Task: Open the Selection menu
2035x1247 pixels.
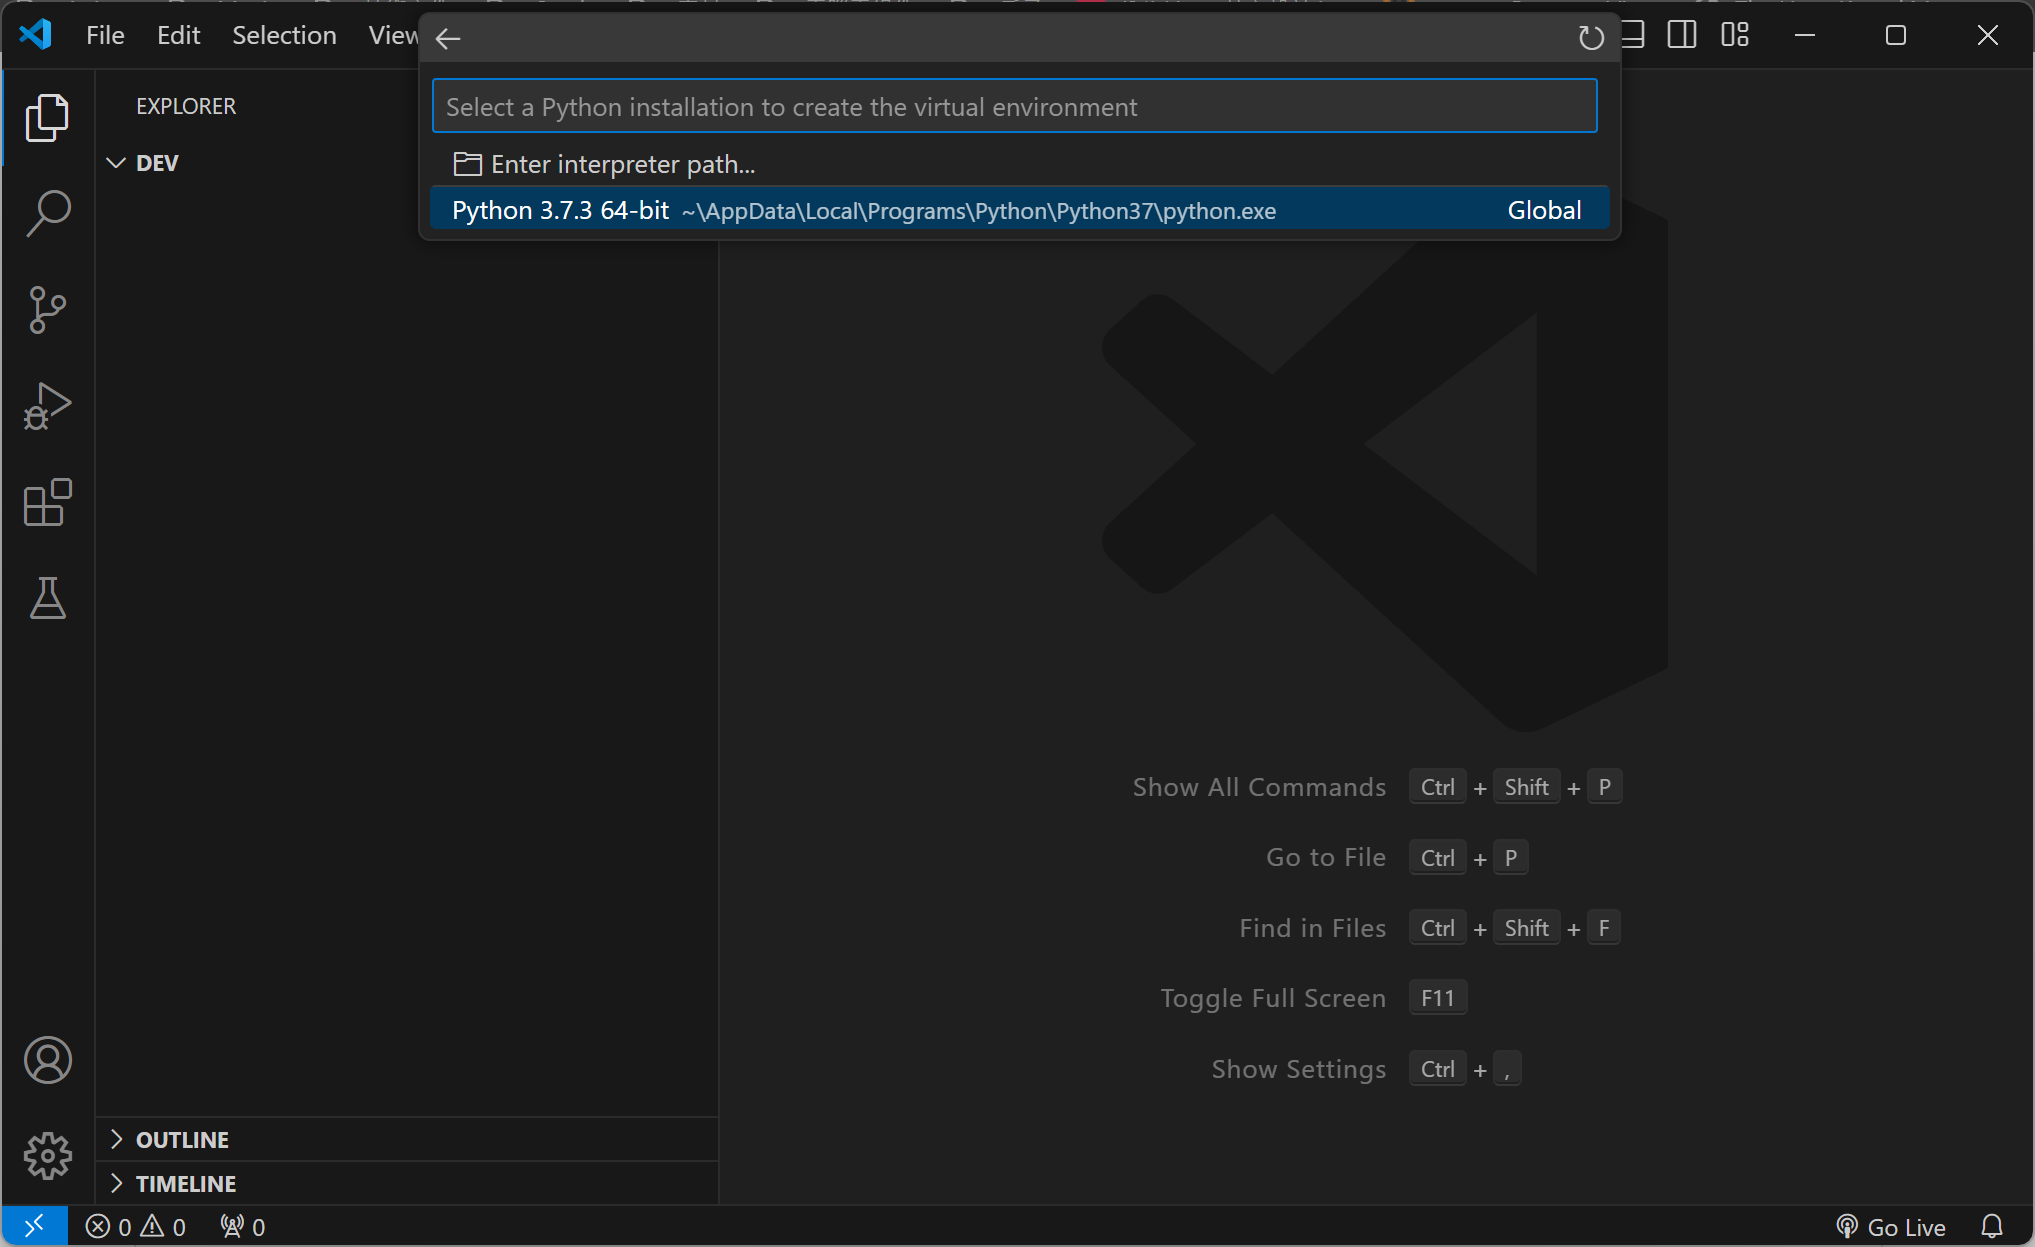Action: point(284,35)
